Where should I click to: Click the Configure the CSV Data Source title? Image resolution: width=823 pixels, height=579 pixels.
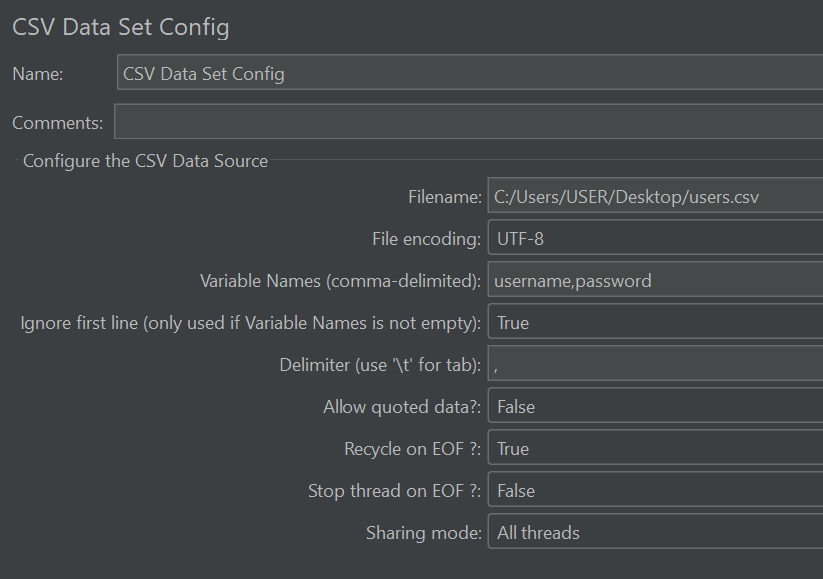pos(145,160)
